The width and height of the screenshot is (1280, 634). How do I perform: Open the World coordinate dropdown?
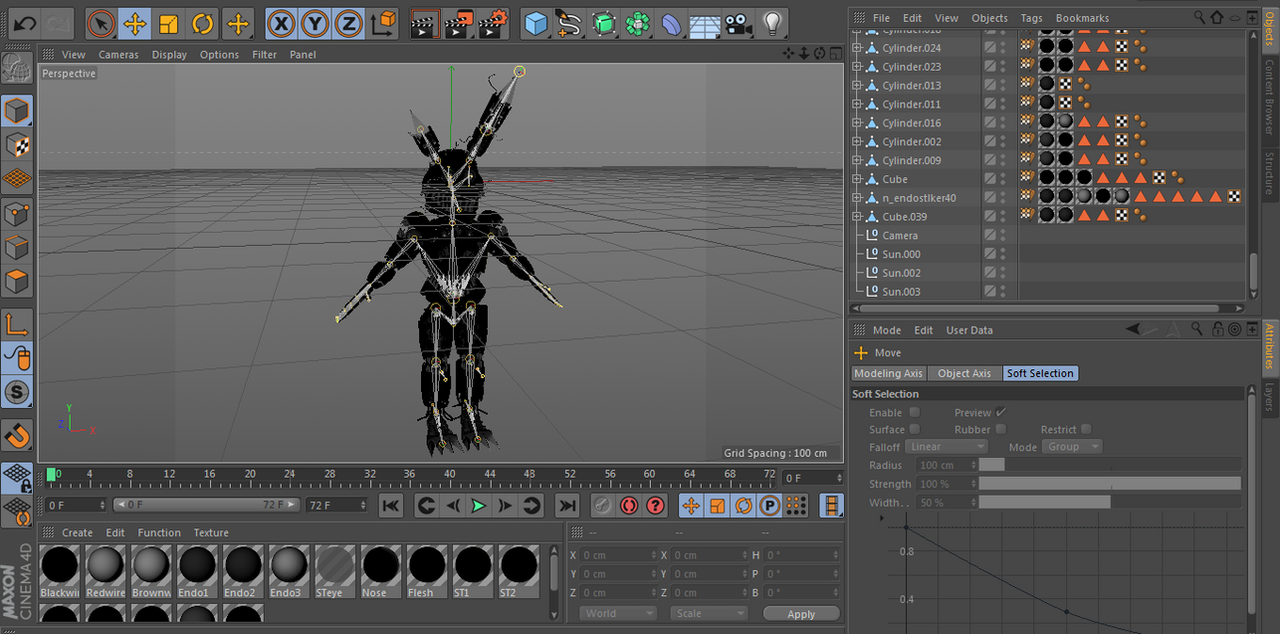coord(619,613)
